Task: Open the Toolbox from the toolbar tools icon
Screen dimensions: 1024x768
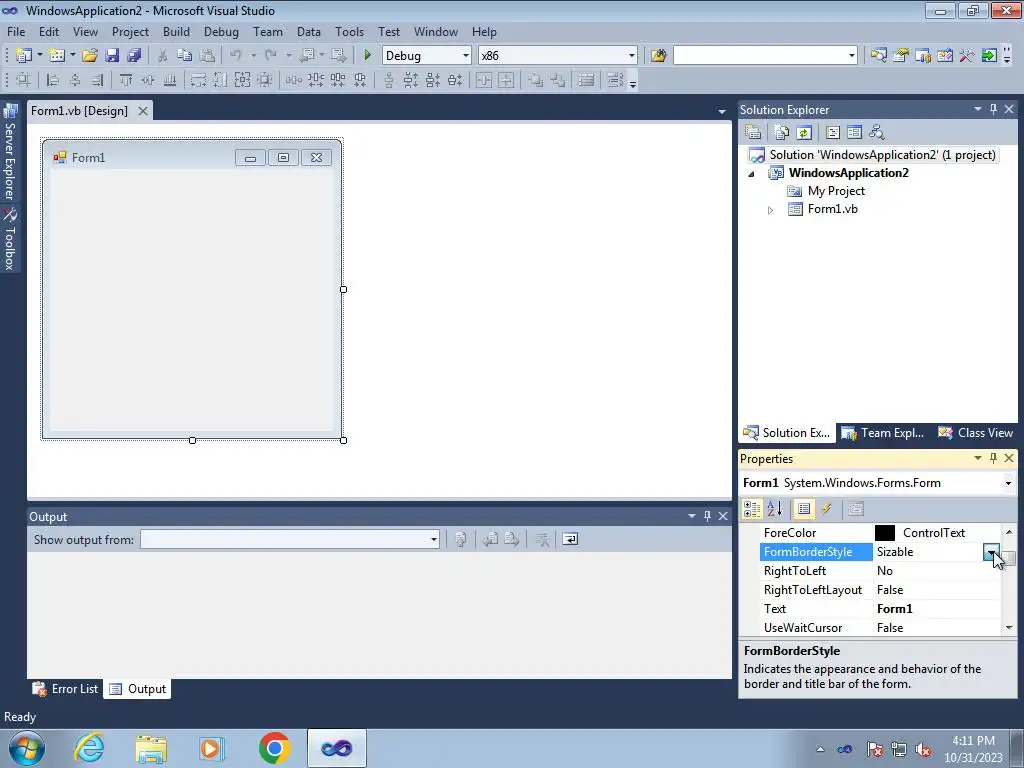Action: click(967, 56)
